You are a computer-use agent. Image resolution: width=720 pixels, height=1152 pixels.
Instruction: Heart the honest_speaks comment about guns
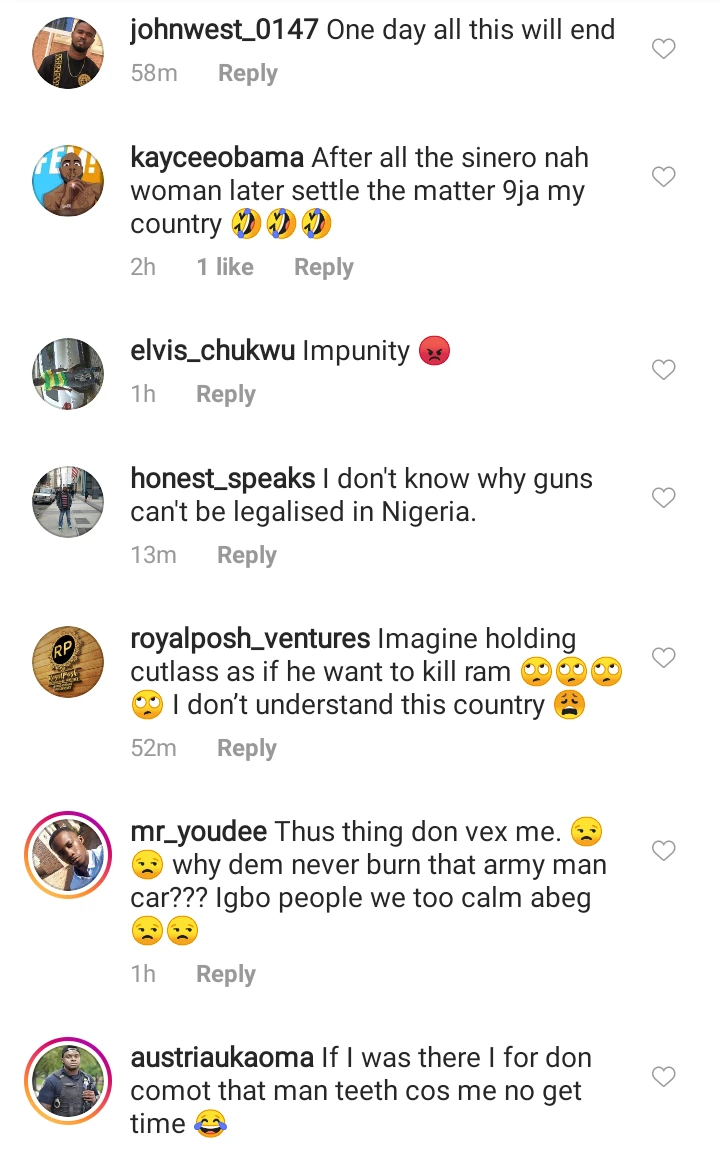[x=664, y=497]
